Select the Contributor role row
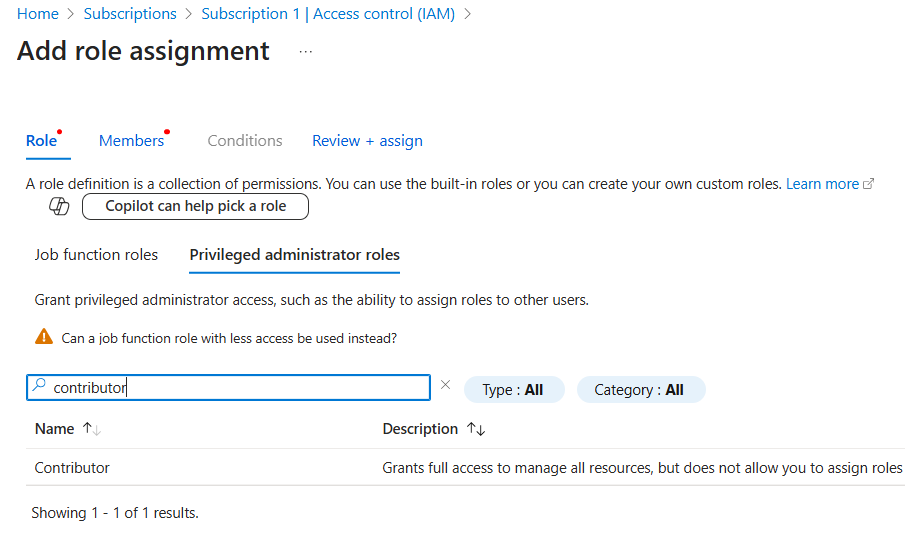This screenshot has height=533, width=905. [465, 468]
